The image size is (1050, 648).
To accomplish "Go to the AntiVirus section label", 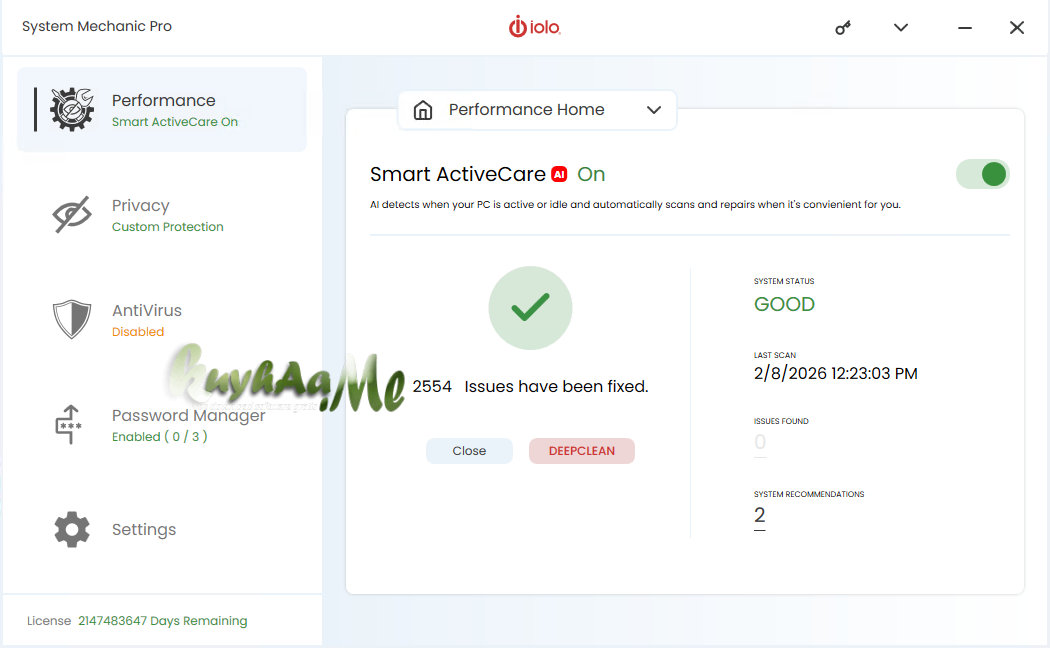I will [x=147, y=311].
